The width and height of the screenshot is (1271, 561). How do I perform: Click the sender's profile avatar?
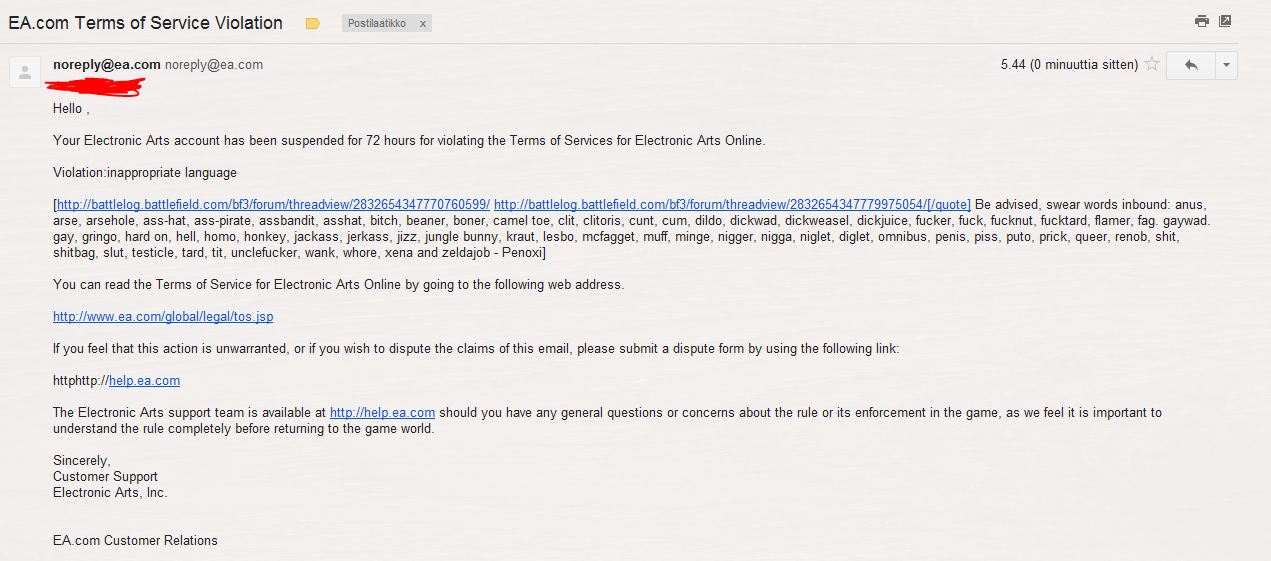click(26, 71)
